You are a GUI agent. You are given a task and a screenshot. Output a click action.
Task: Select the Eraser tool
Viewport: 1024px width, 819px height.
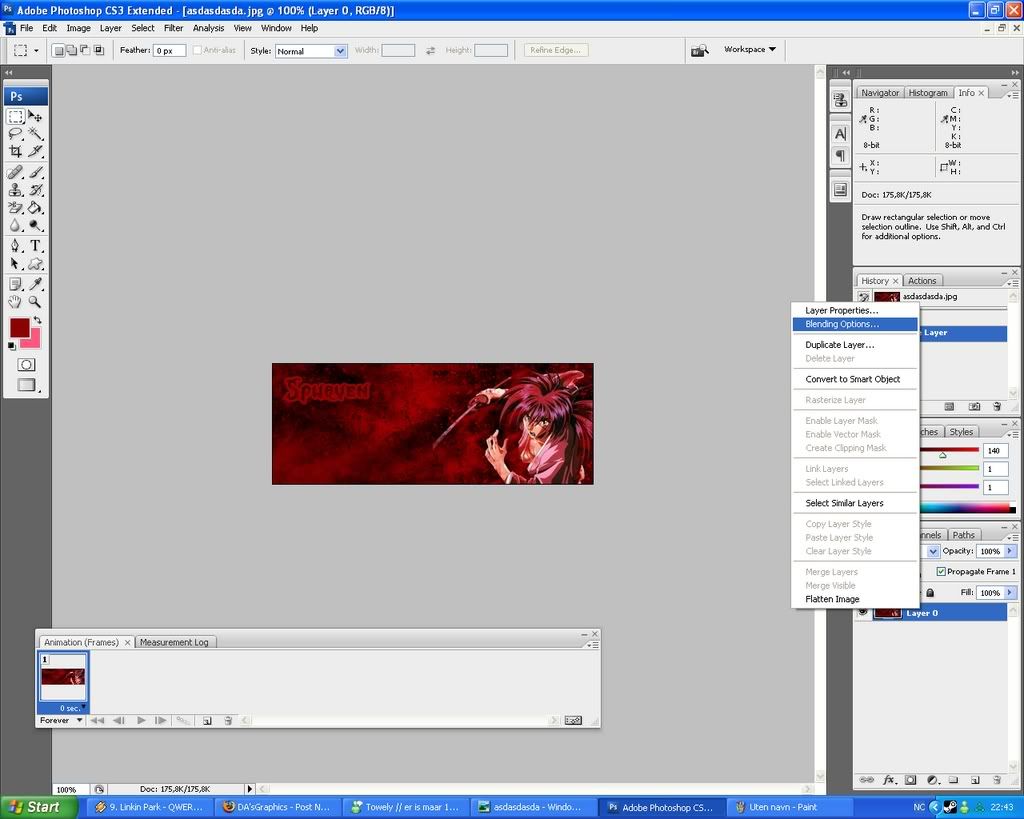16,208
